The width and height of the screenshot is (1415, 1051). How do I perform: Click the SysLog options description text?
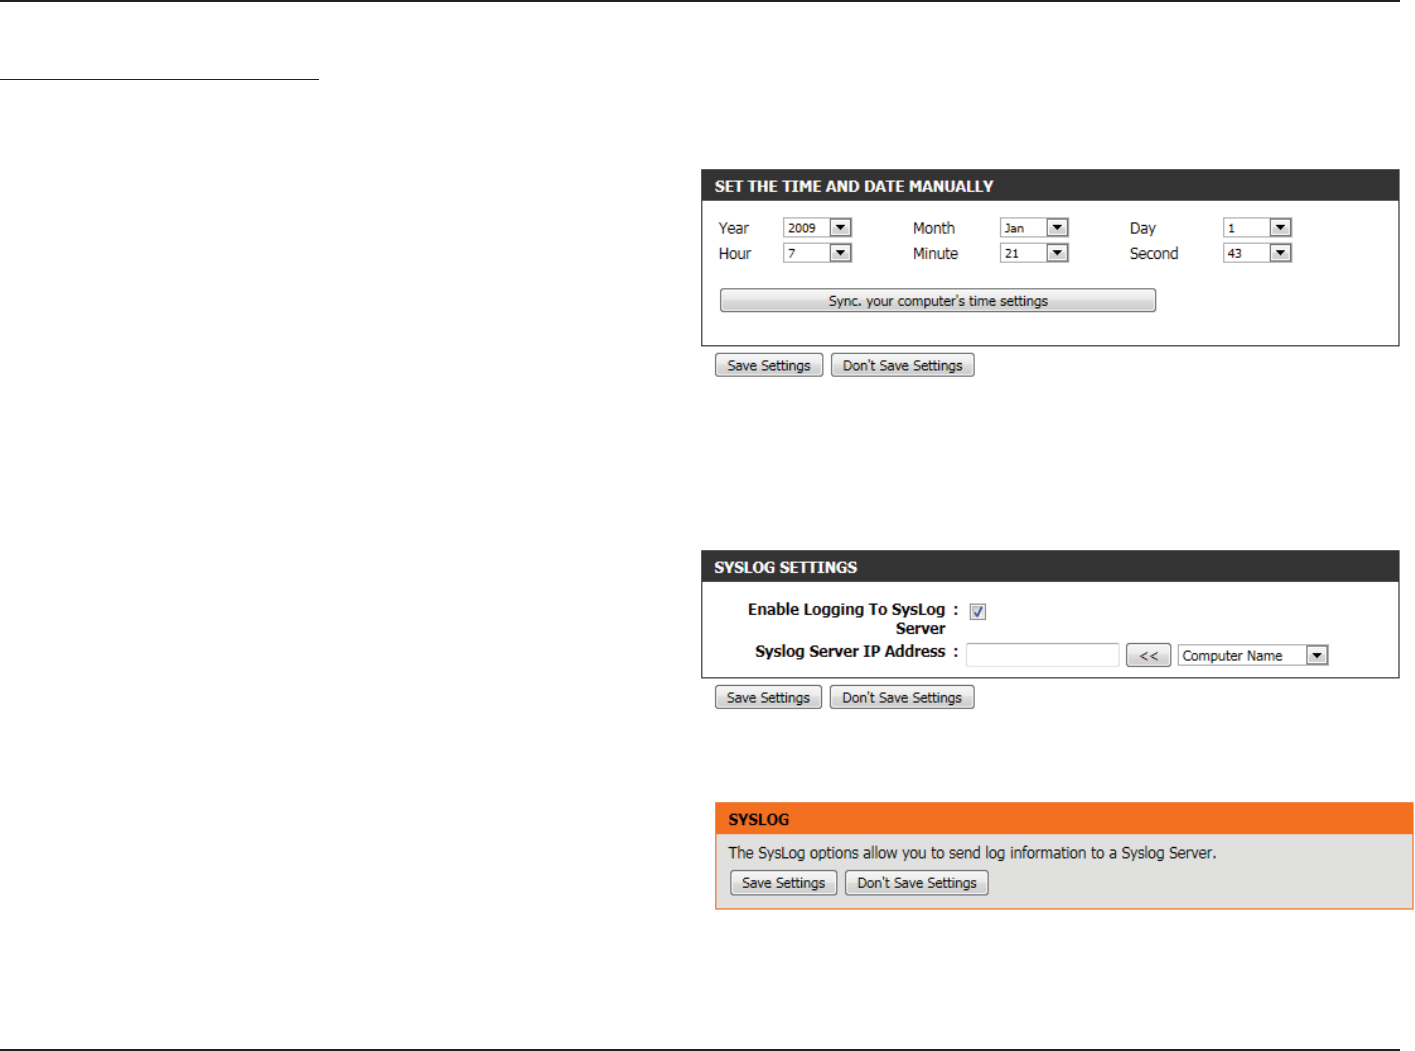[x=972, y=853]
